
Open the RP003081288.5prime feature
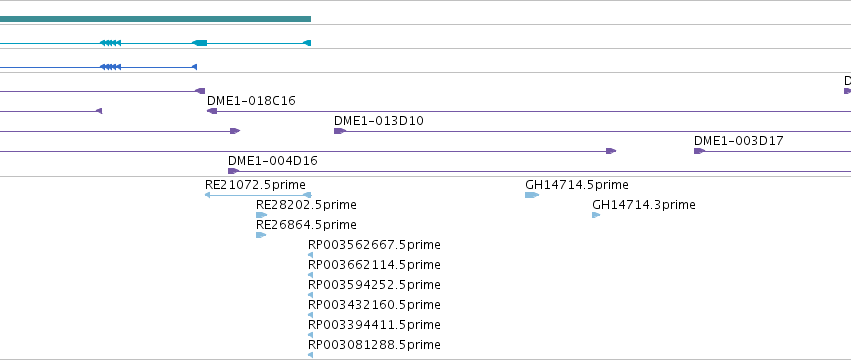pyautogui.click(x=374, y=345)
